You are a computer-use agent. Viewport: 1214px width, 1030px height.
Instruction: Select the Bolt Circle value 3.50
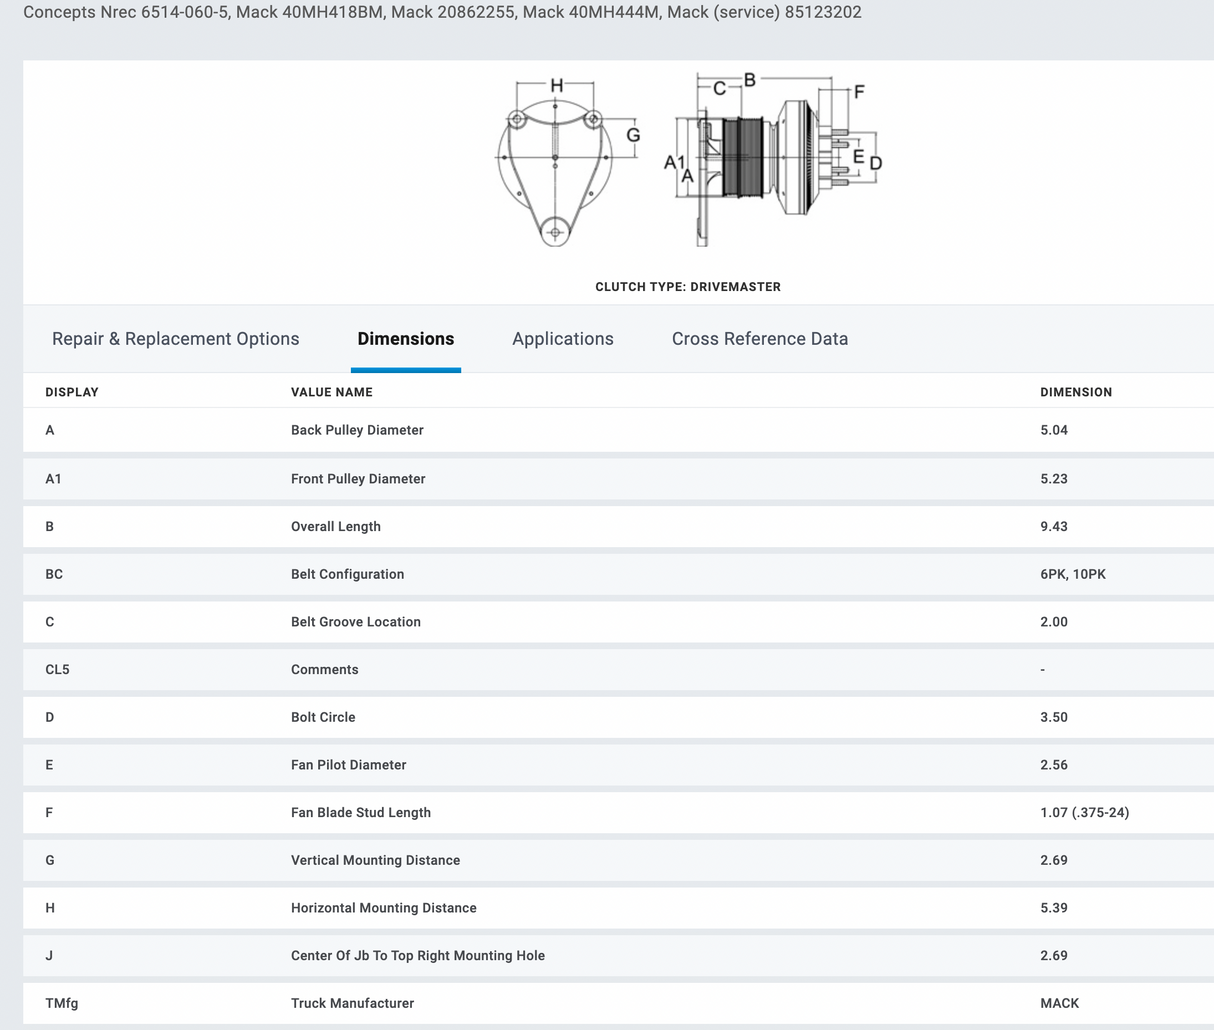(1053, 717)
